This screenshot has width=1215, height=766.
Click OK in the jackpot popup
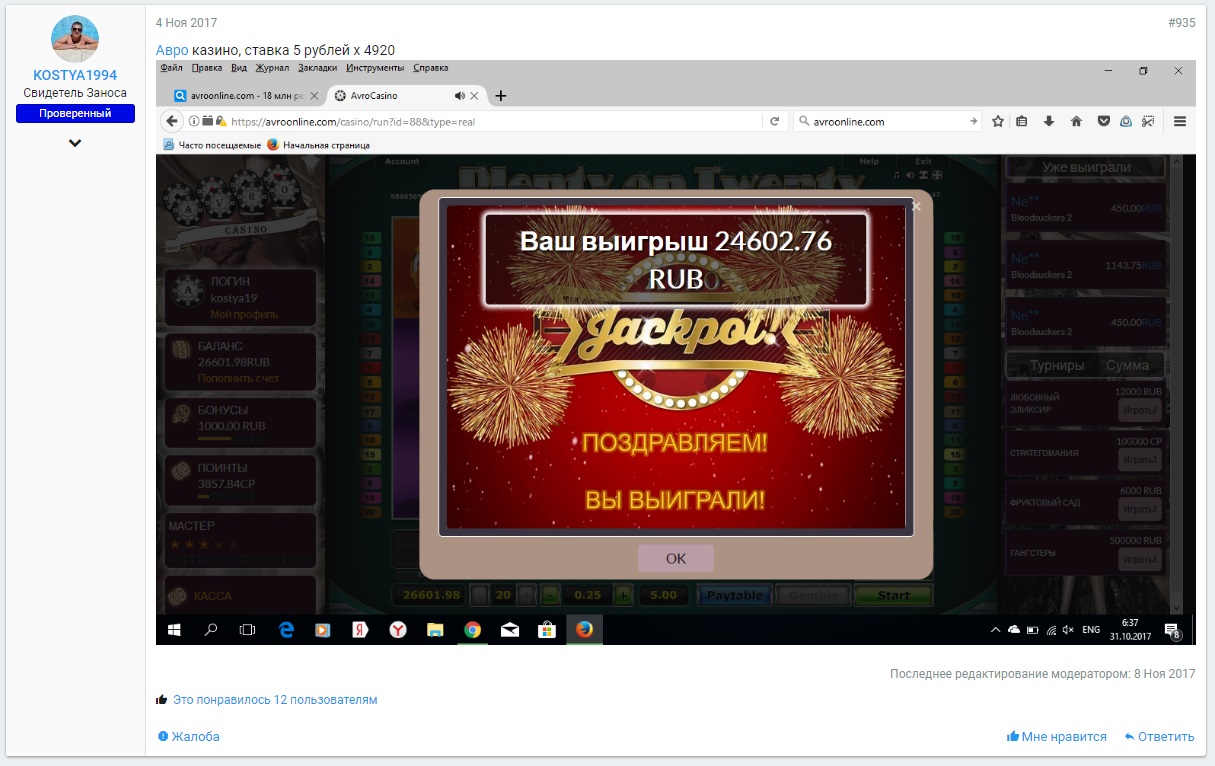pos(676,558)
